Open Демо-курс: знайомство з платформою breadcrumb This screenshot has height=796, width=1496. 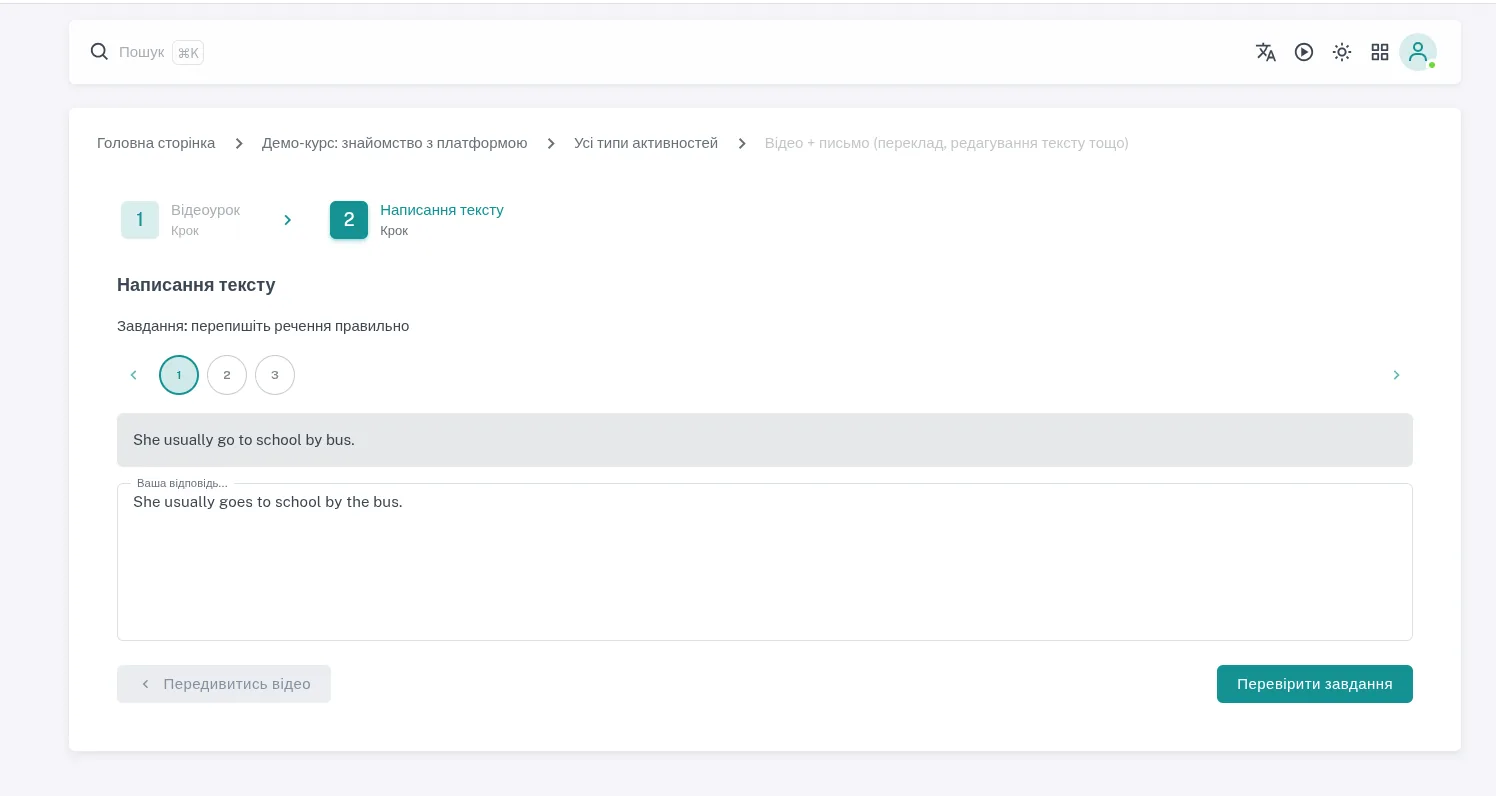(x=395, y=143)
